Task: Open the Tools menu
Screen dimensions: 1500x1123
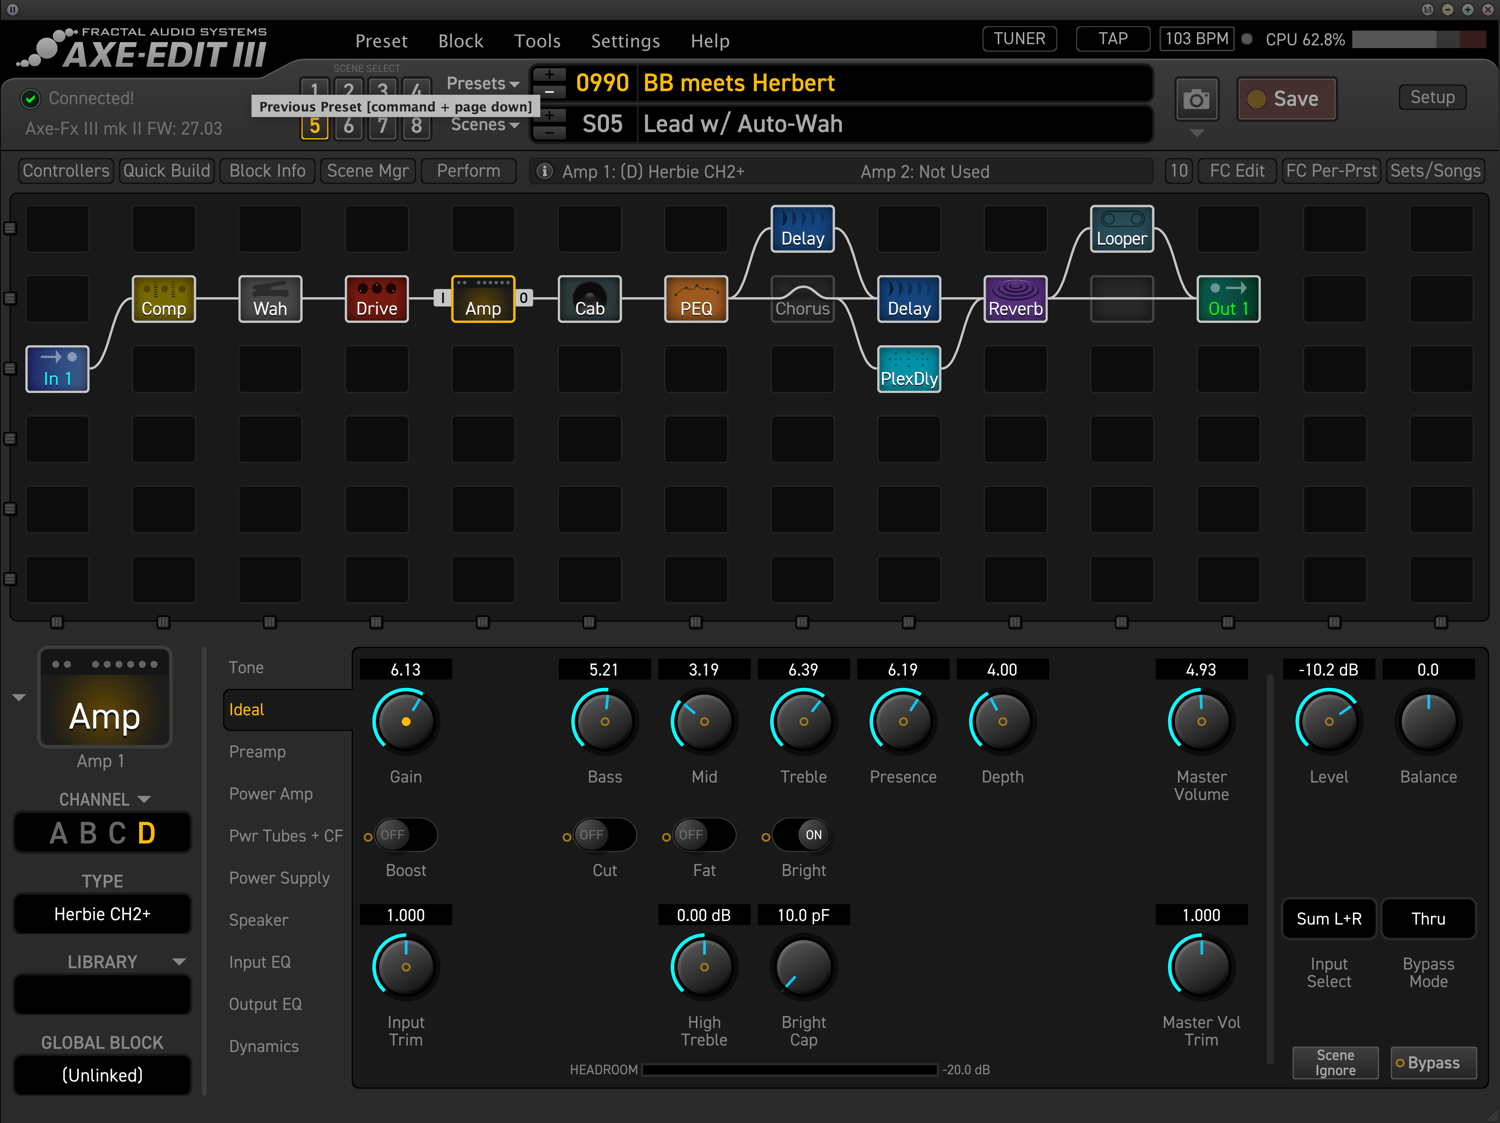Action: tap(537, 41)
